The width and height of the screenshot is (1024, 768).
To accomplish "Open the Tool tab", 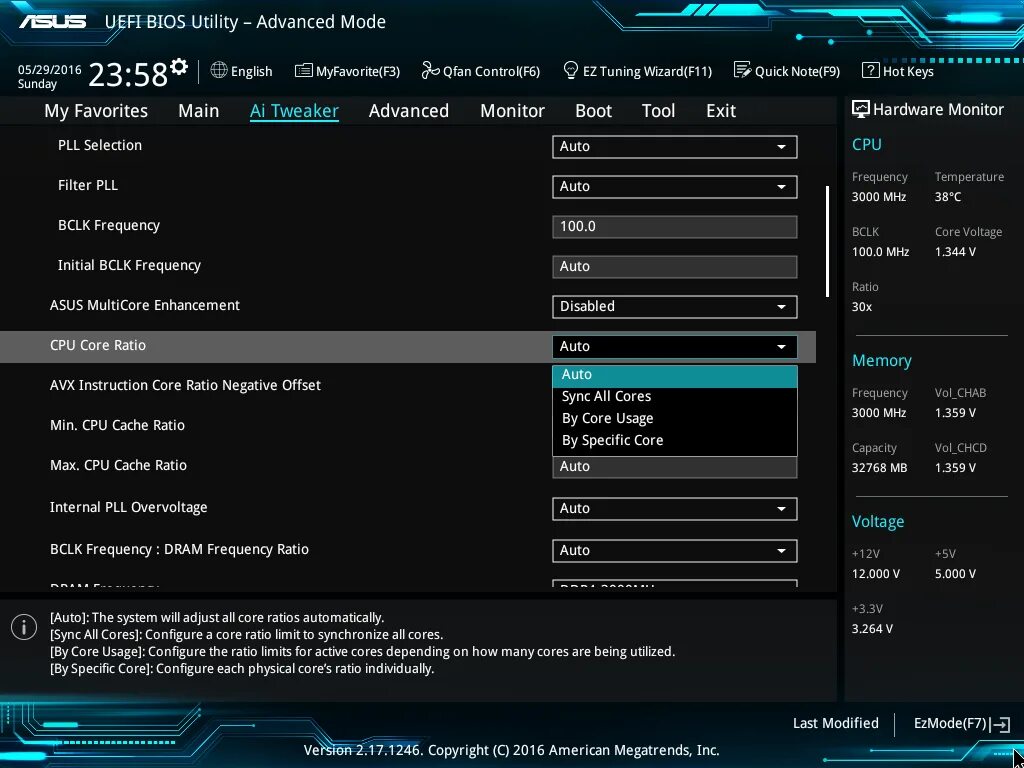I will [658, 111].
